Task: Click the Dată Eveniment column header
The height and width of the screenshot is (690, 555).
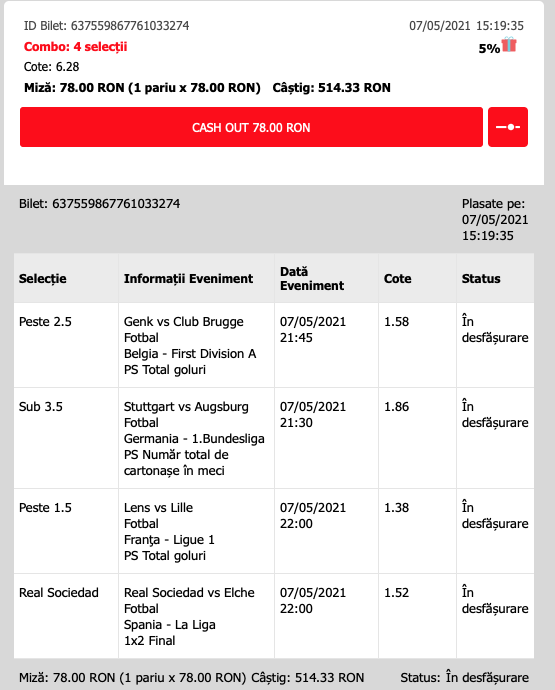Action: point(312,279)
